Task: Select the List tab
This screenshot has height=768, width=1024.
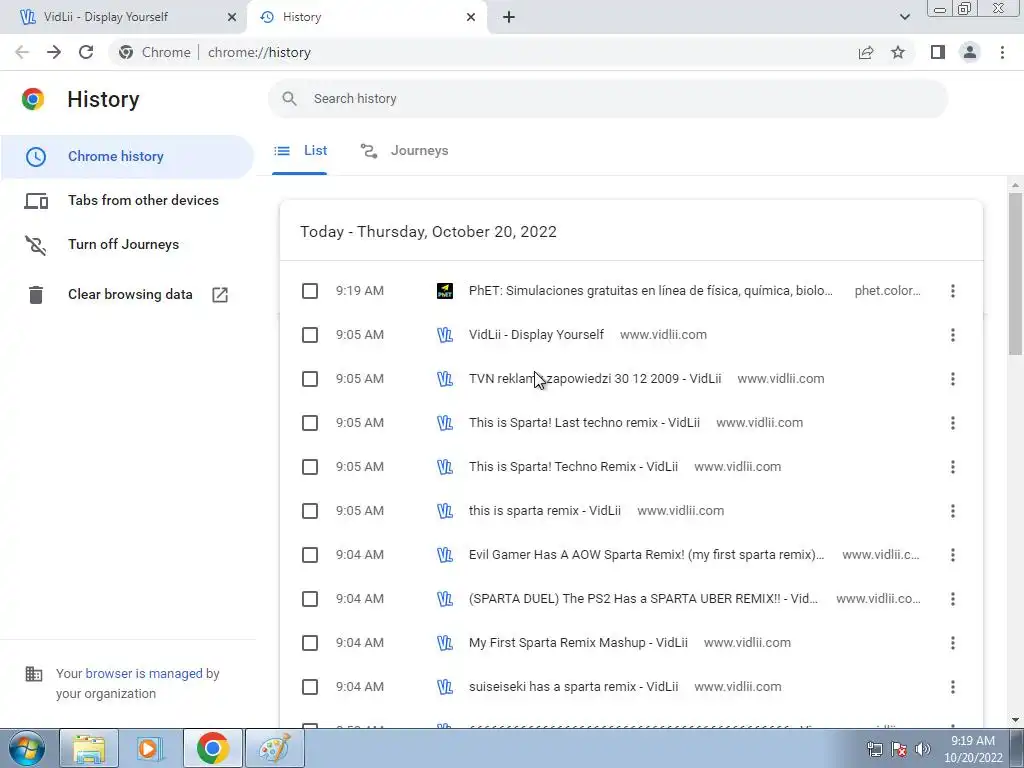Action: (x=300, y=151)
